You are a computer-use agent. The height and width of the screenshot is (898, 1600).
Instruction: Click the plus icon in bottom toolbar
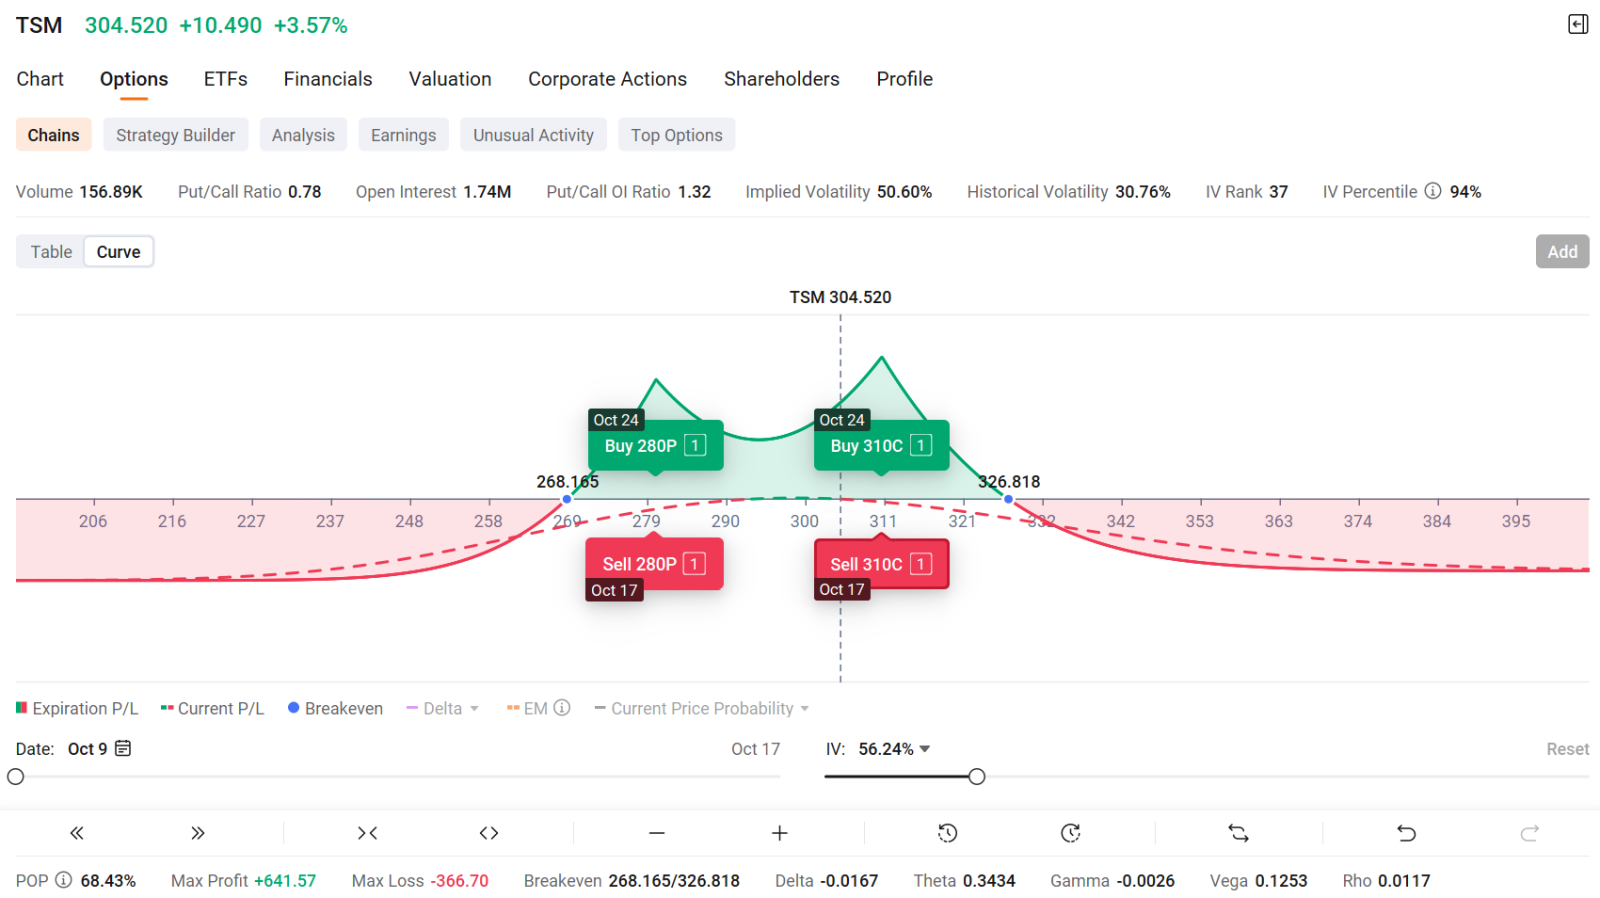click(780, 833)
